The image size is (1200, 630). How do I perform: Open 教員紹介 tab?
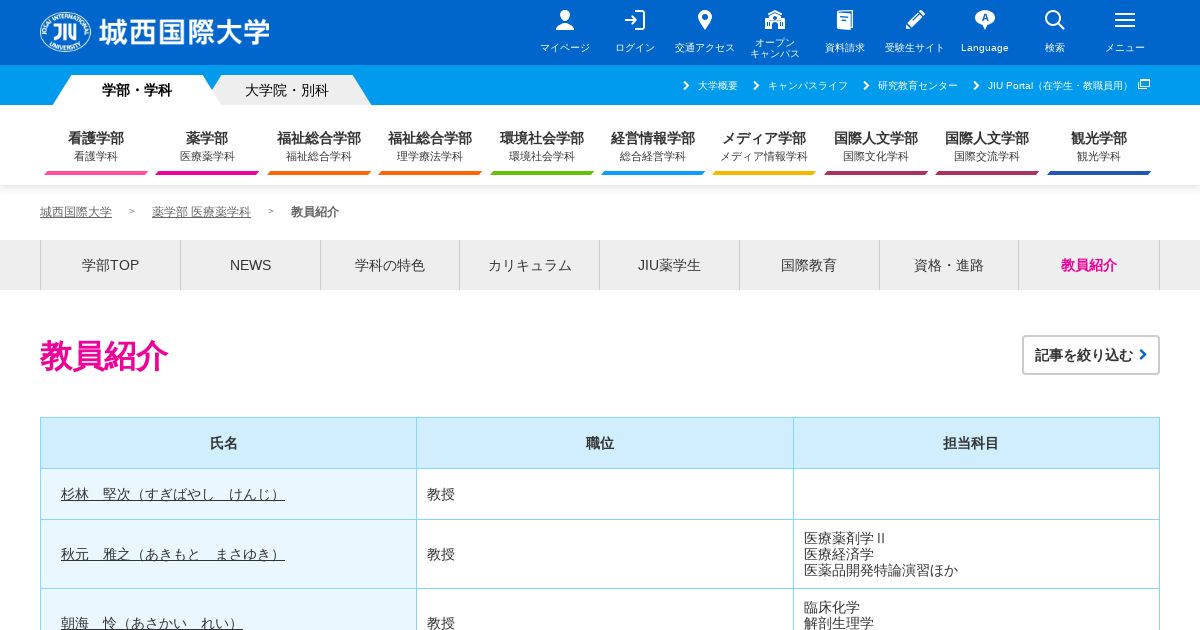(1089, 265)
